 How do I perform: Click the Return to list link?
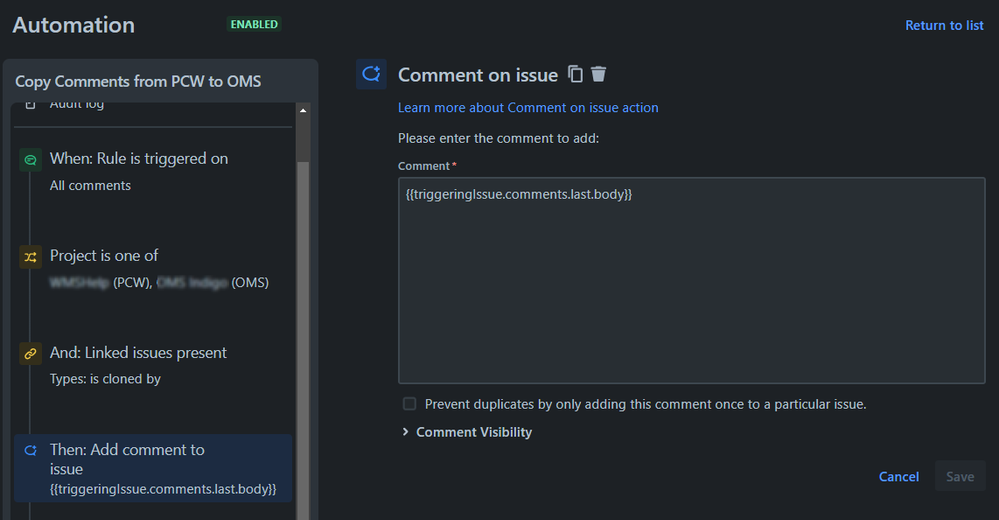click(x=944, y=25)
